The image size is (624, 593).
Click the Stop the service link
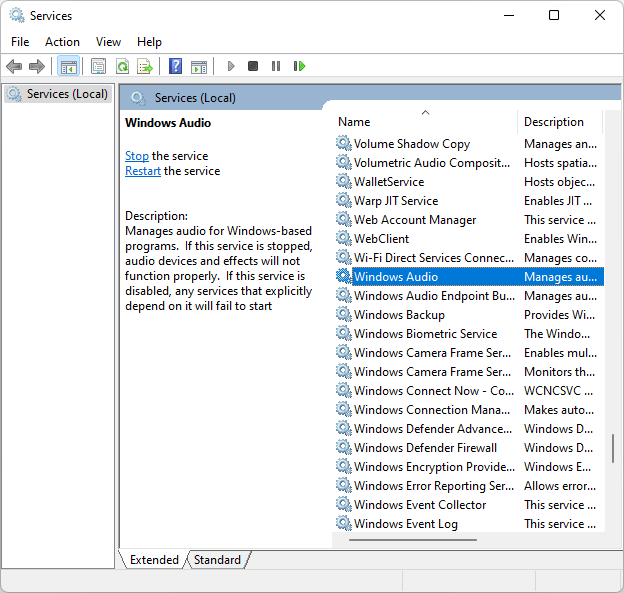tap(136, 156)
